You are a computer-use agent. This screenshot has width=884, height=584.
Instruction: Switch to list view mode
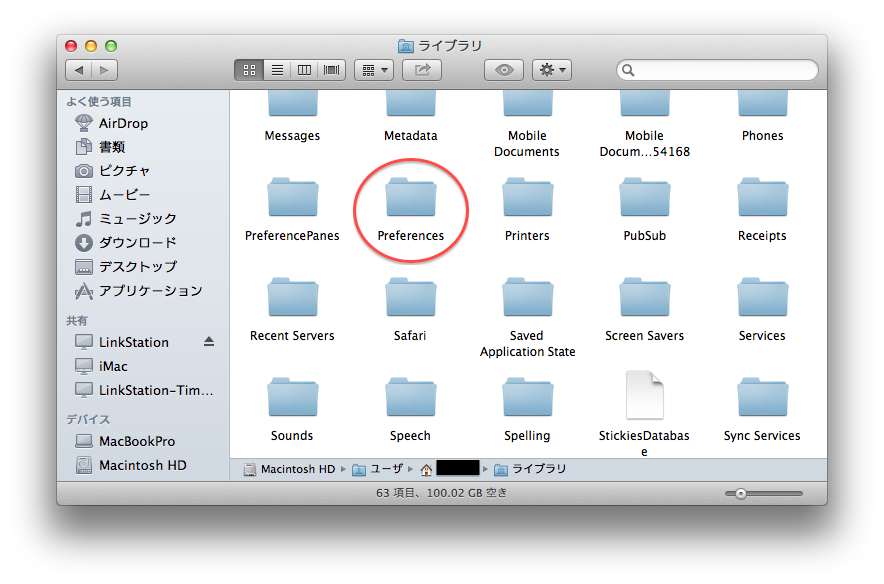point(277,70)
